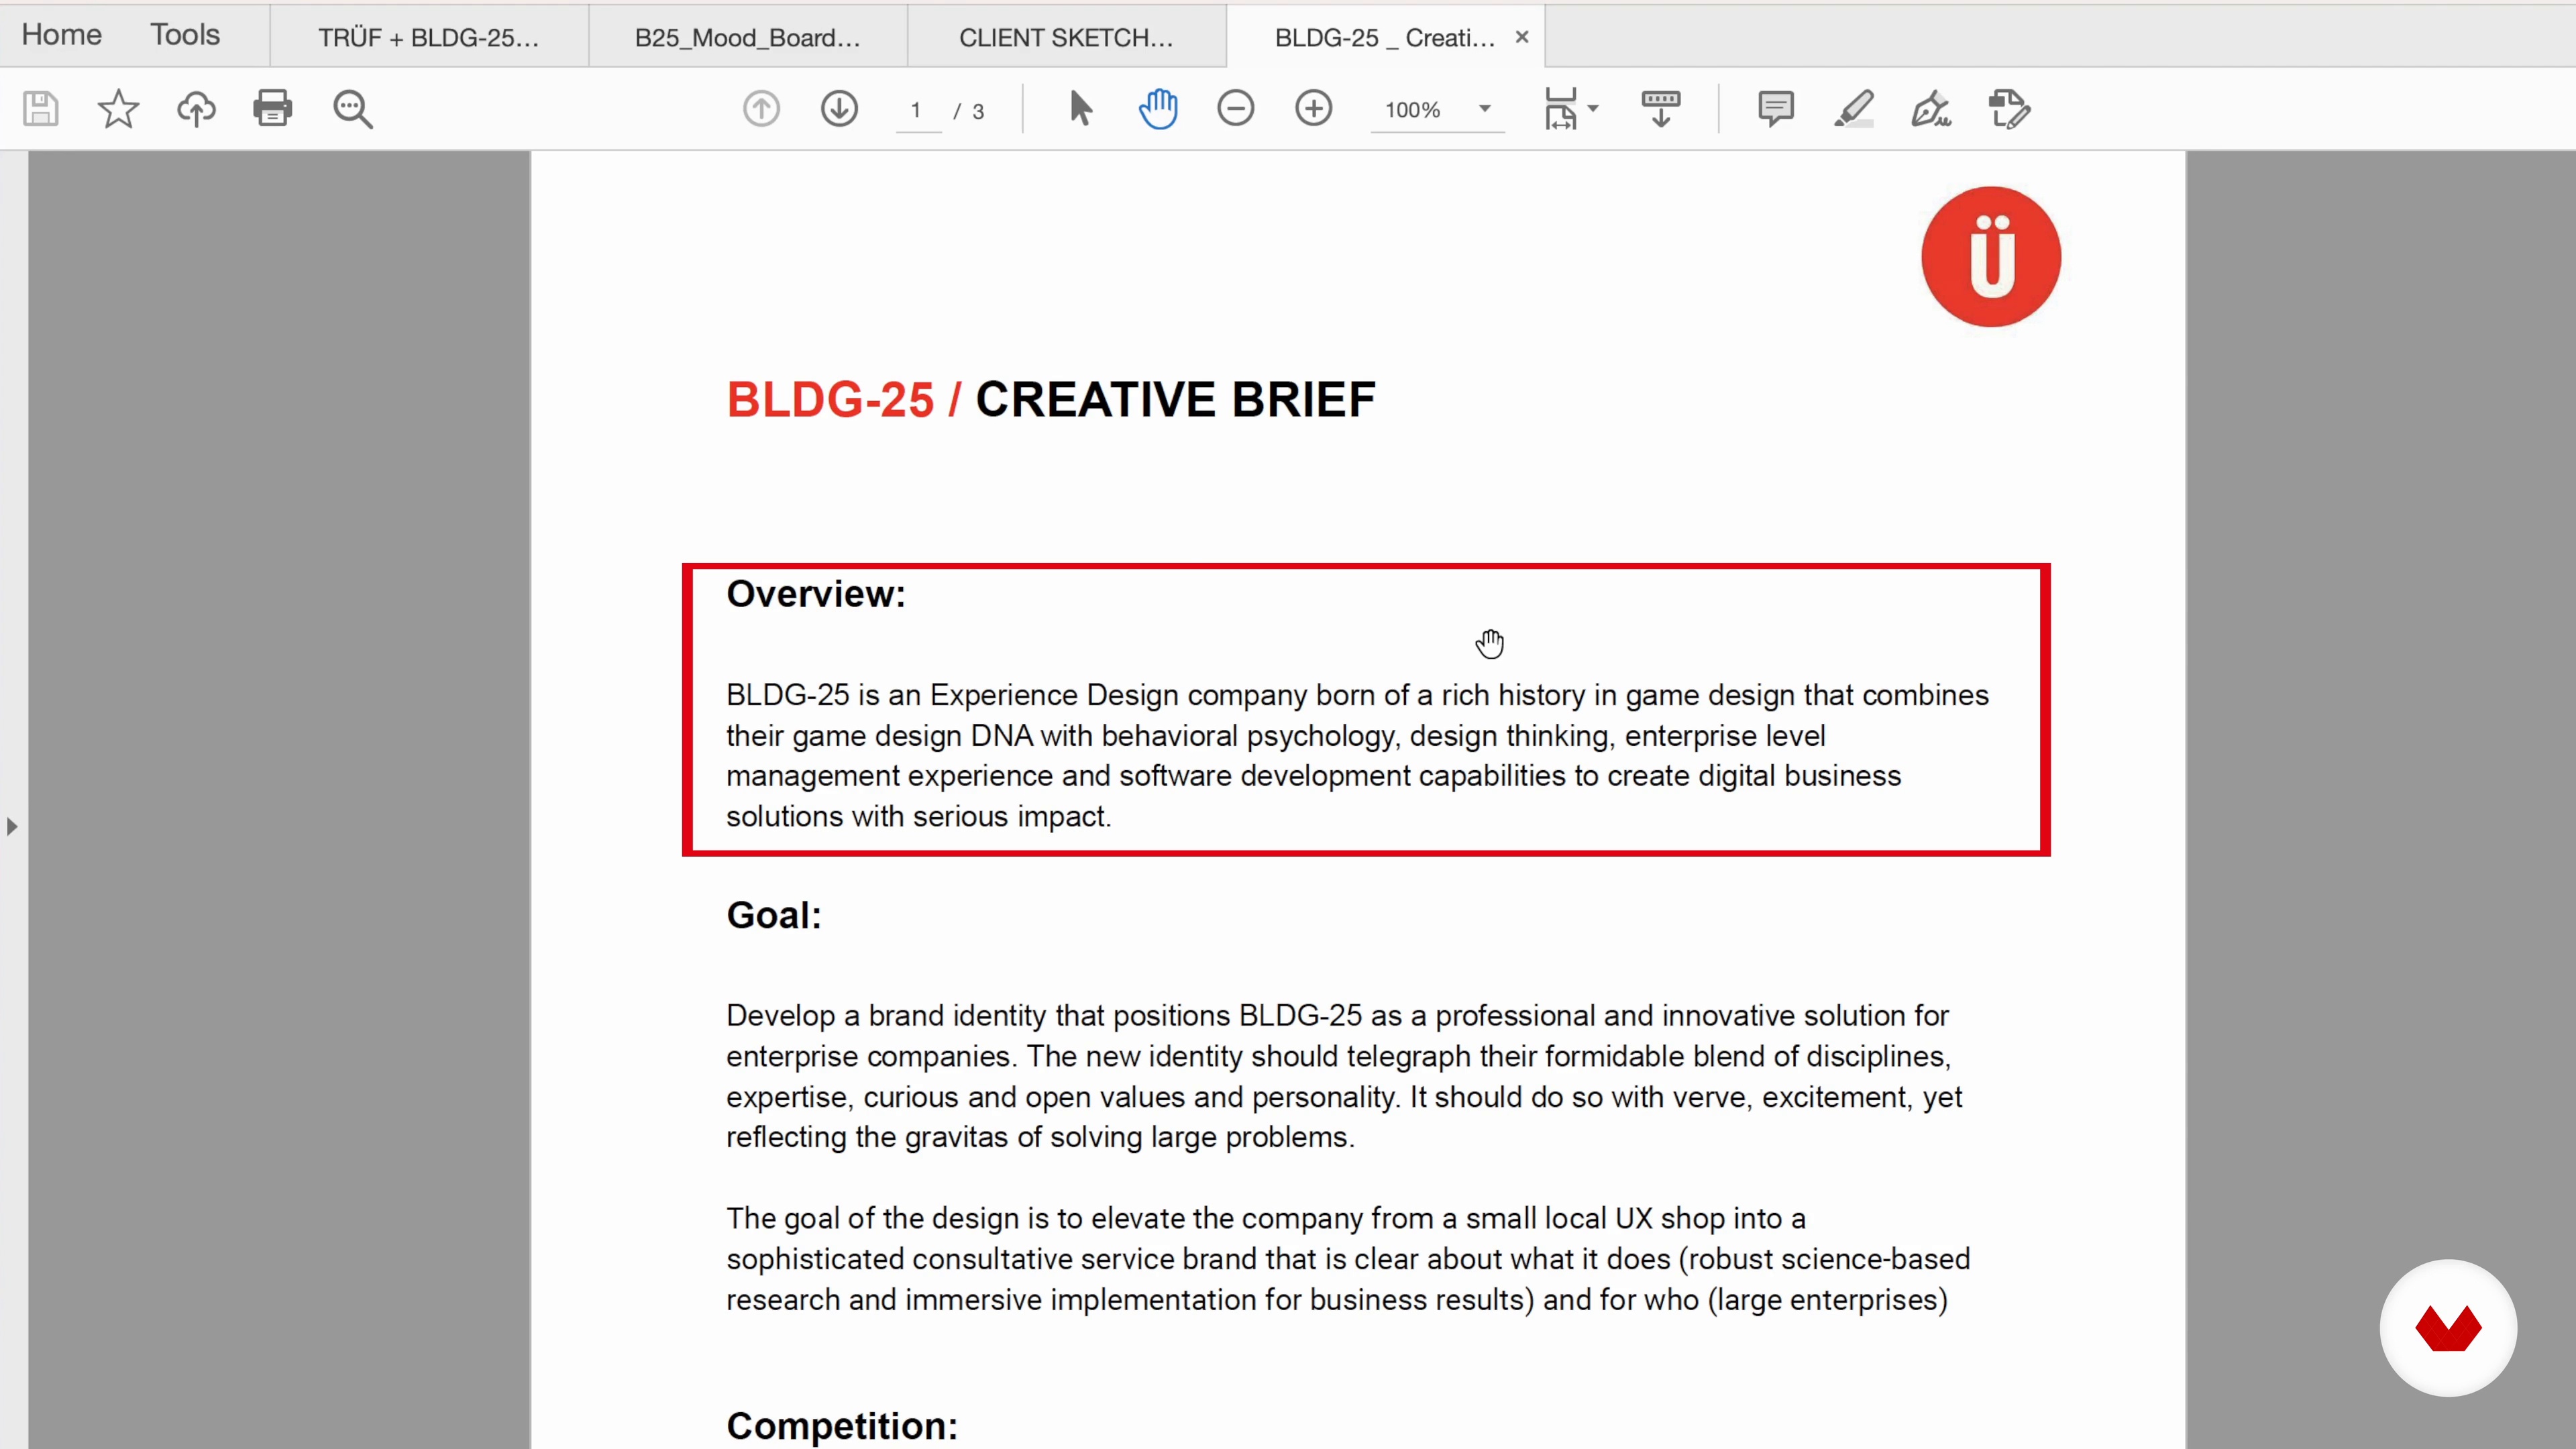2576x1449 pixels.
Task: Click the red chevron logo badge
Action: [2448, 1328]
